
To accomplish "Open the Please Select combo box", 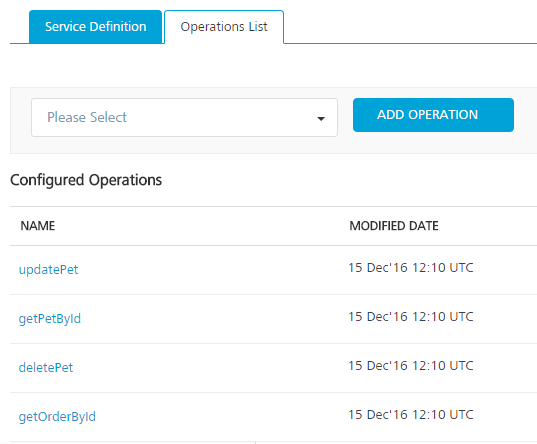I will 184,118.
